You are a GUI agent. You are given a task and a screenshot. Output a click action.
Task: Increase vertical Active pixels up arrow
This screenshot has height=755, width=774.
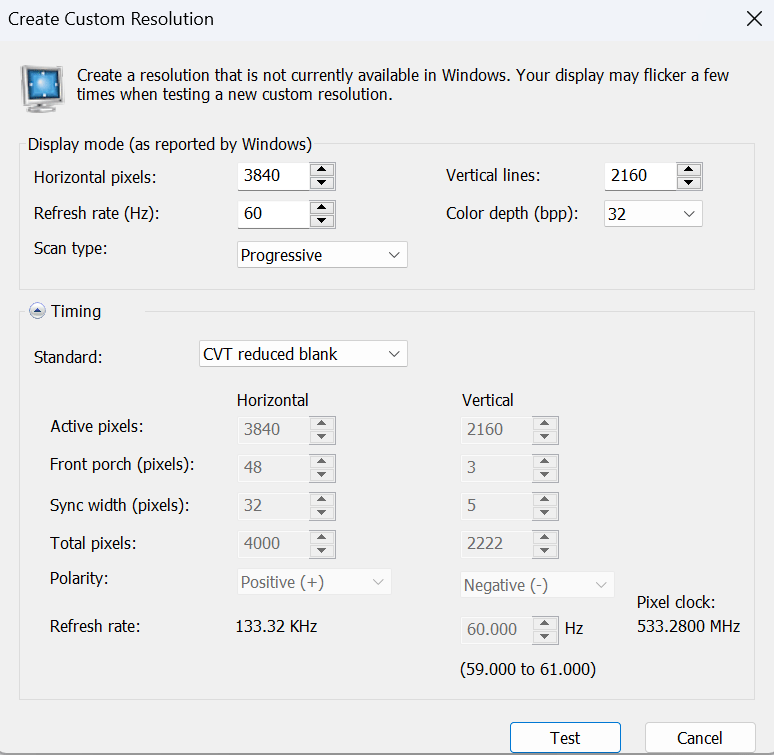coord(545,423)
